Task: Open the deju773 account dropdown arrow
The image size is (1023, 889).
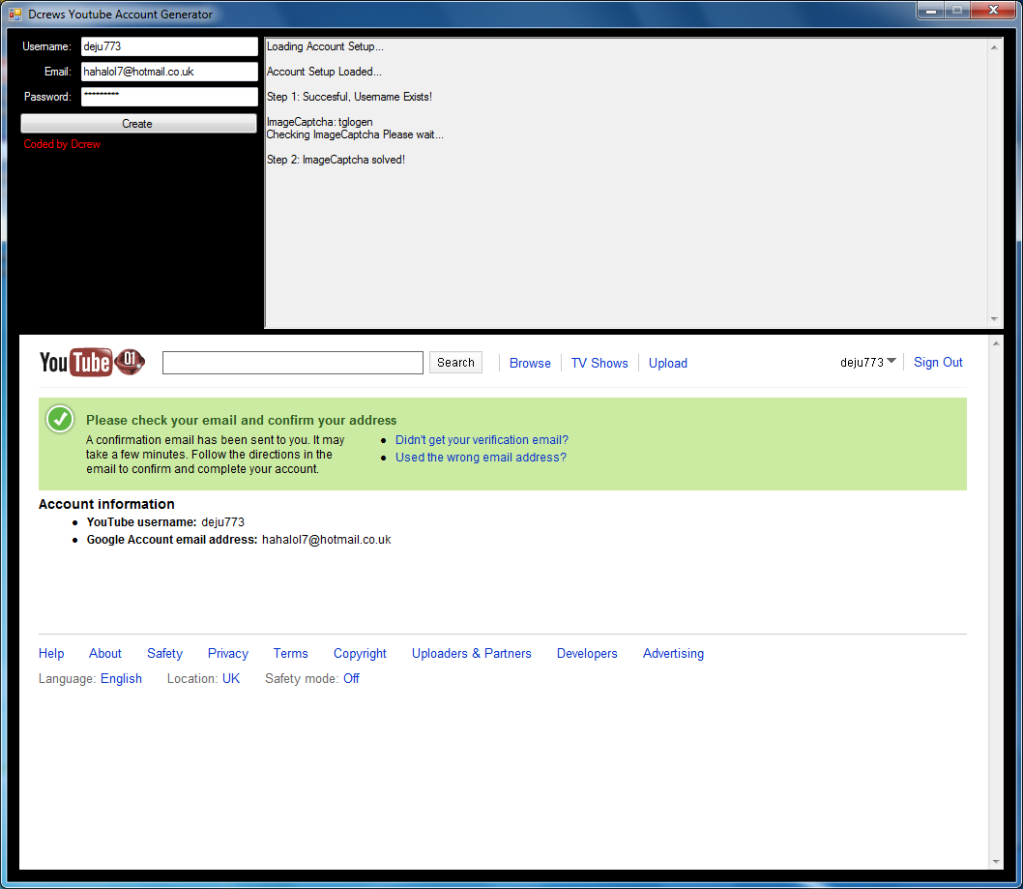Action: (x=891, y=361)
